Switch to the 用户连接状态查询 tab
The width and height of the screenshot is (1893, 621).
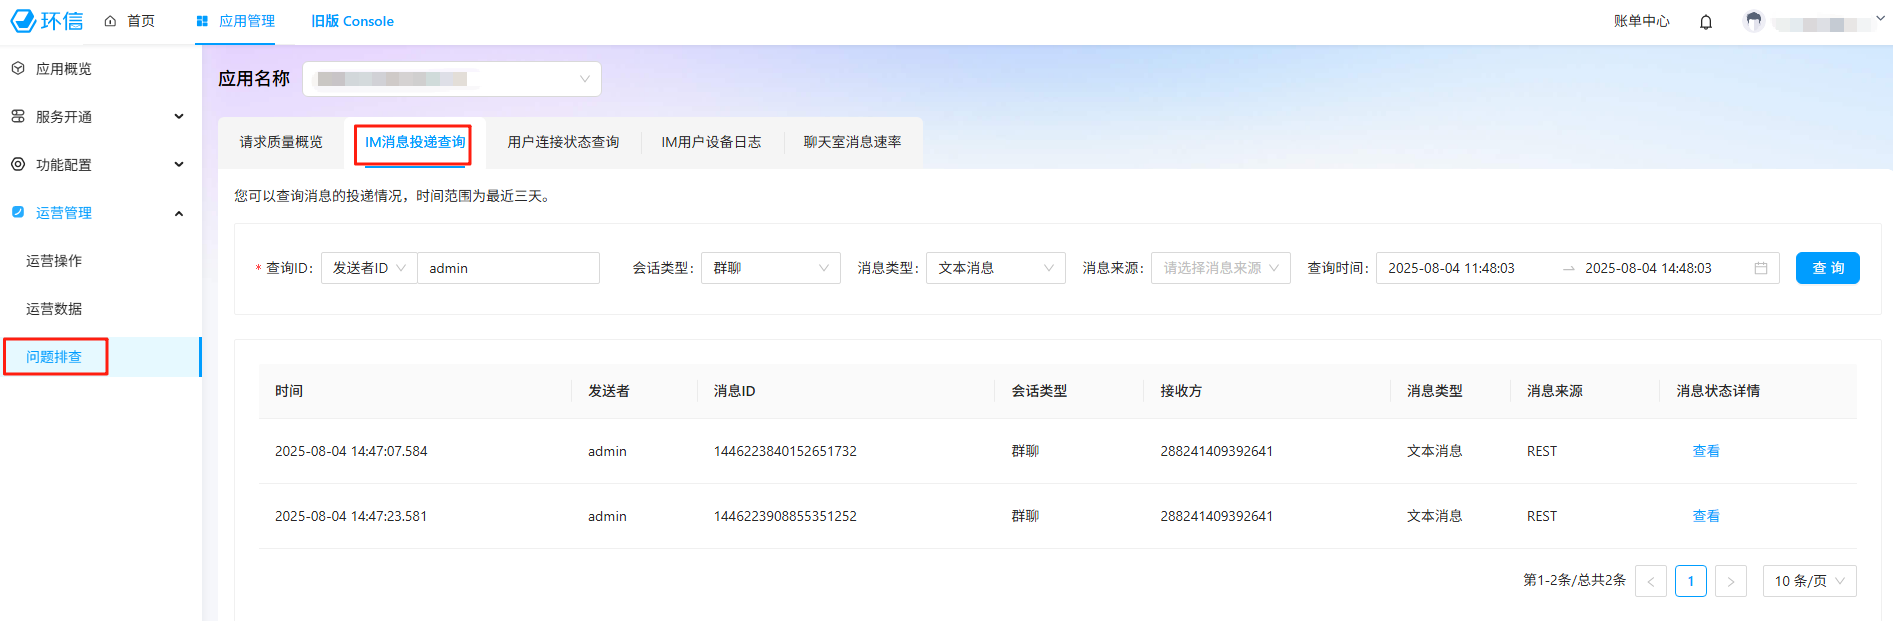(x=563, y=142)
